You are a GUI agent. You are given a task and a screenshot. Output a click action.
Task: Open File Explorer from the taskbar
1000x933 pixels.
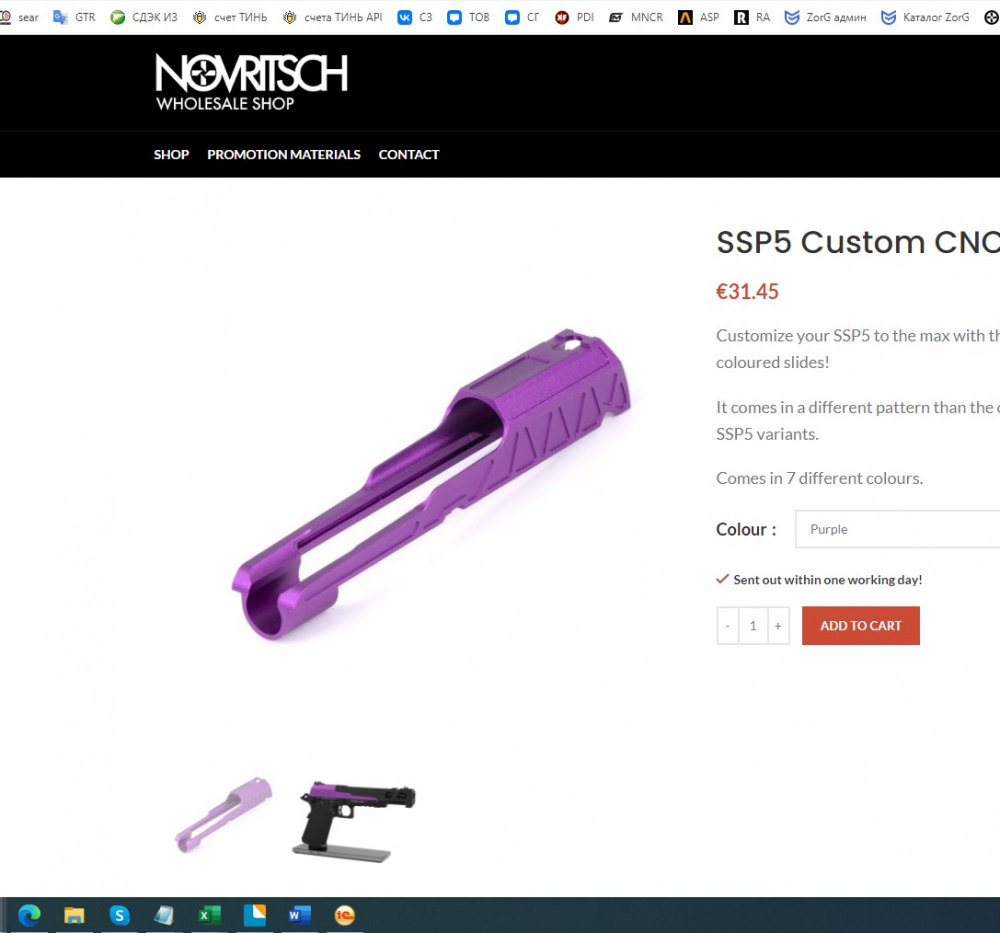pyautogui.click(x=74, y=916)
